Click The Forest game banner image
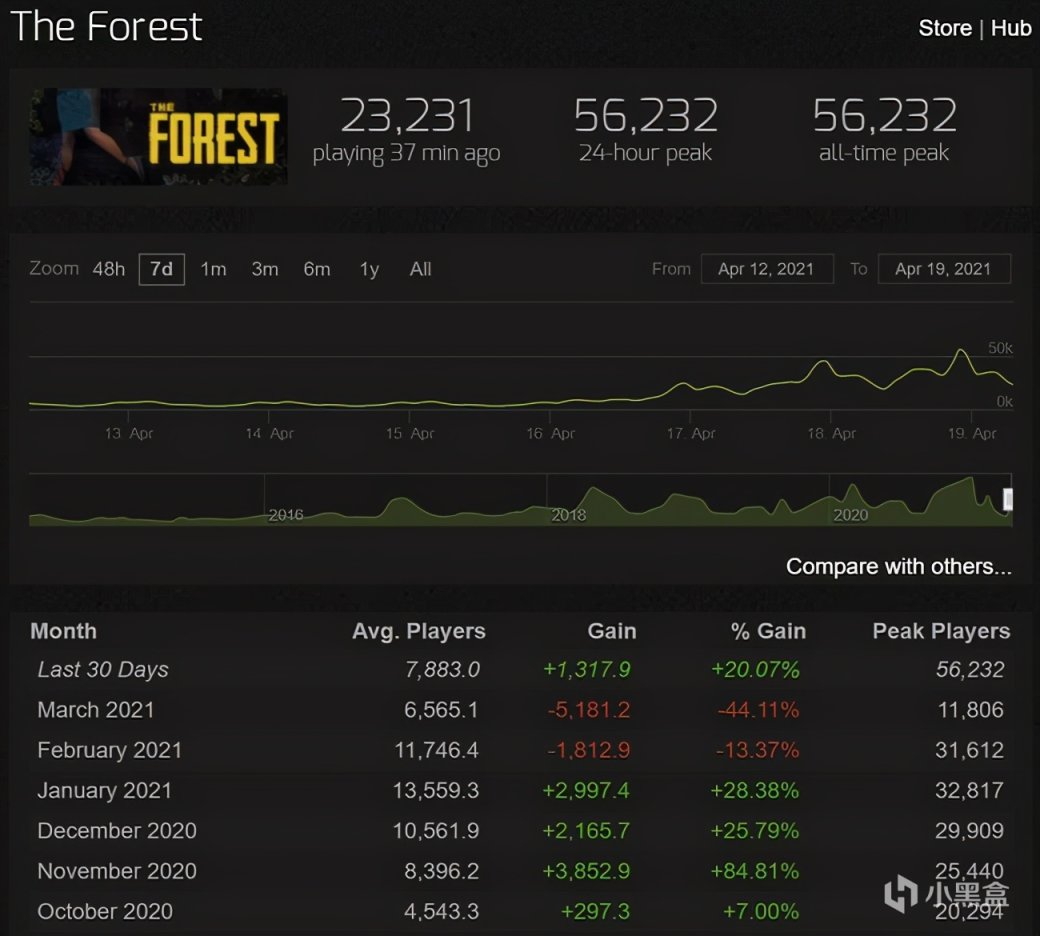The height and width of the screenshot is (936, 1040). [x=159, y=137]
